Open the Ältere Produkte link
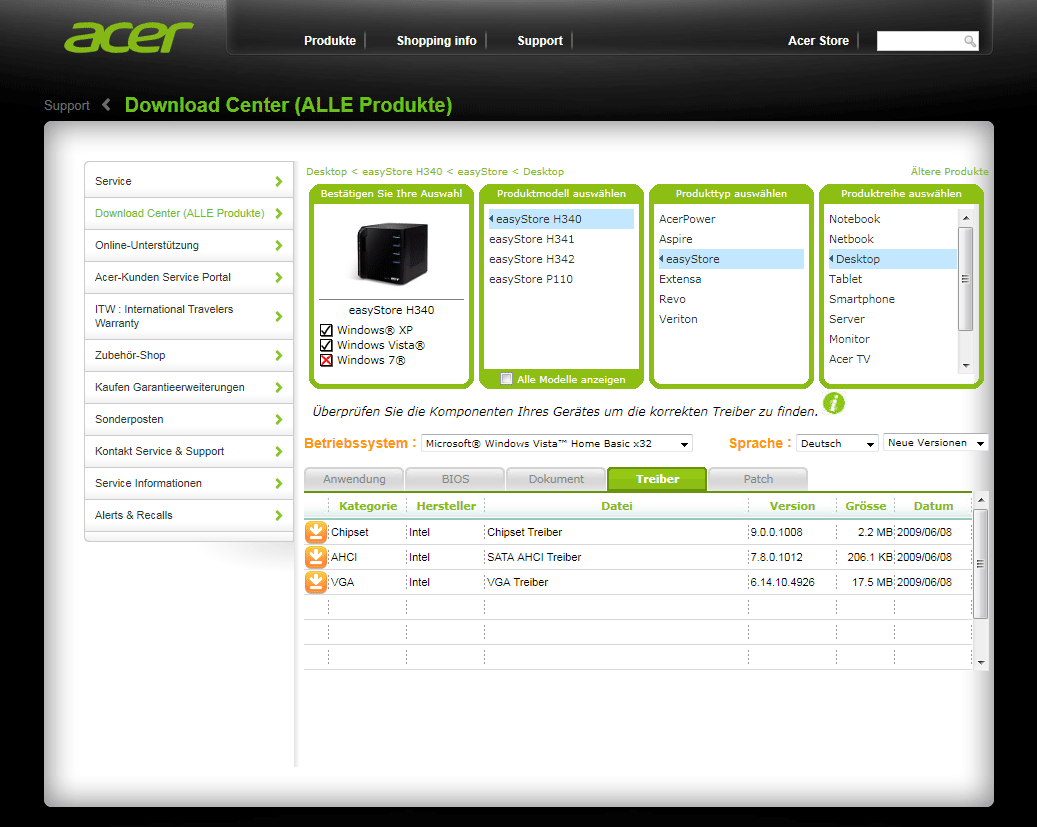Image resolution: width=1037 pixels, height=827 pixels. (x=950, y=171)
